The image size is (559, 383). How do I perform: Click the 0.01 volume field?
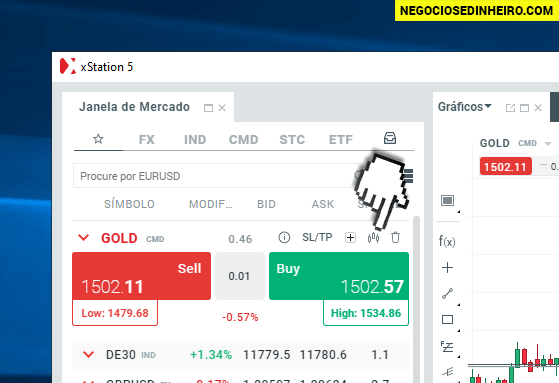coord(240,276)
